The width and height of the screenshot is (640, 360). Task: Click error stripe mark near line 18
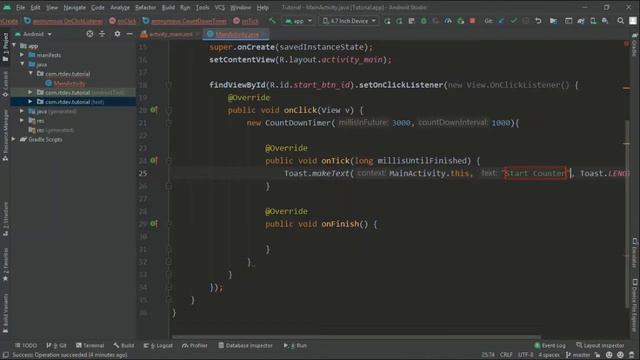(626, 88)
